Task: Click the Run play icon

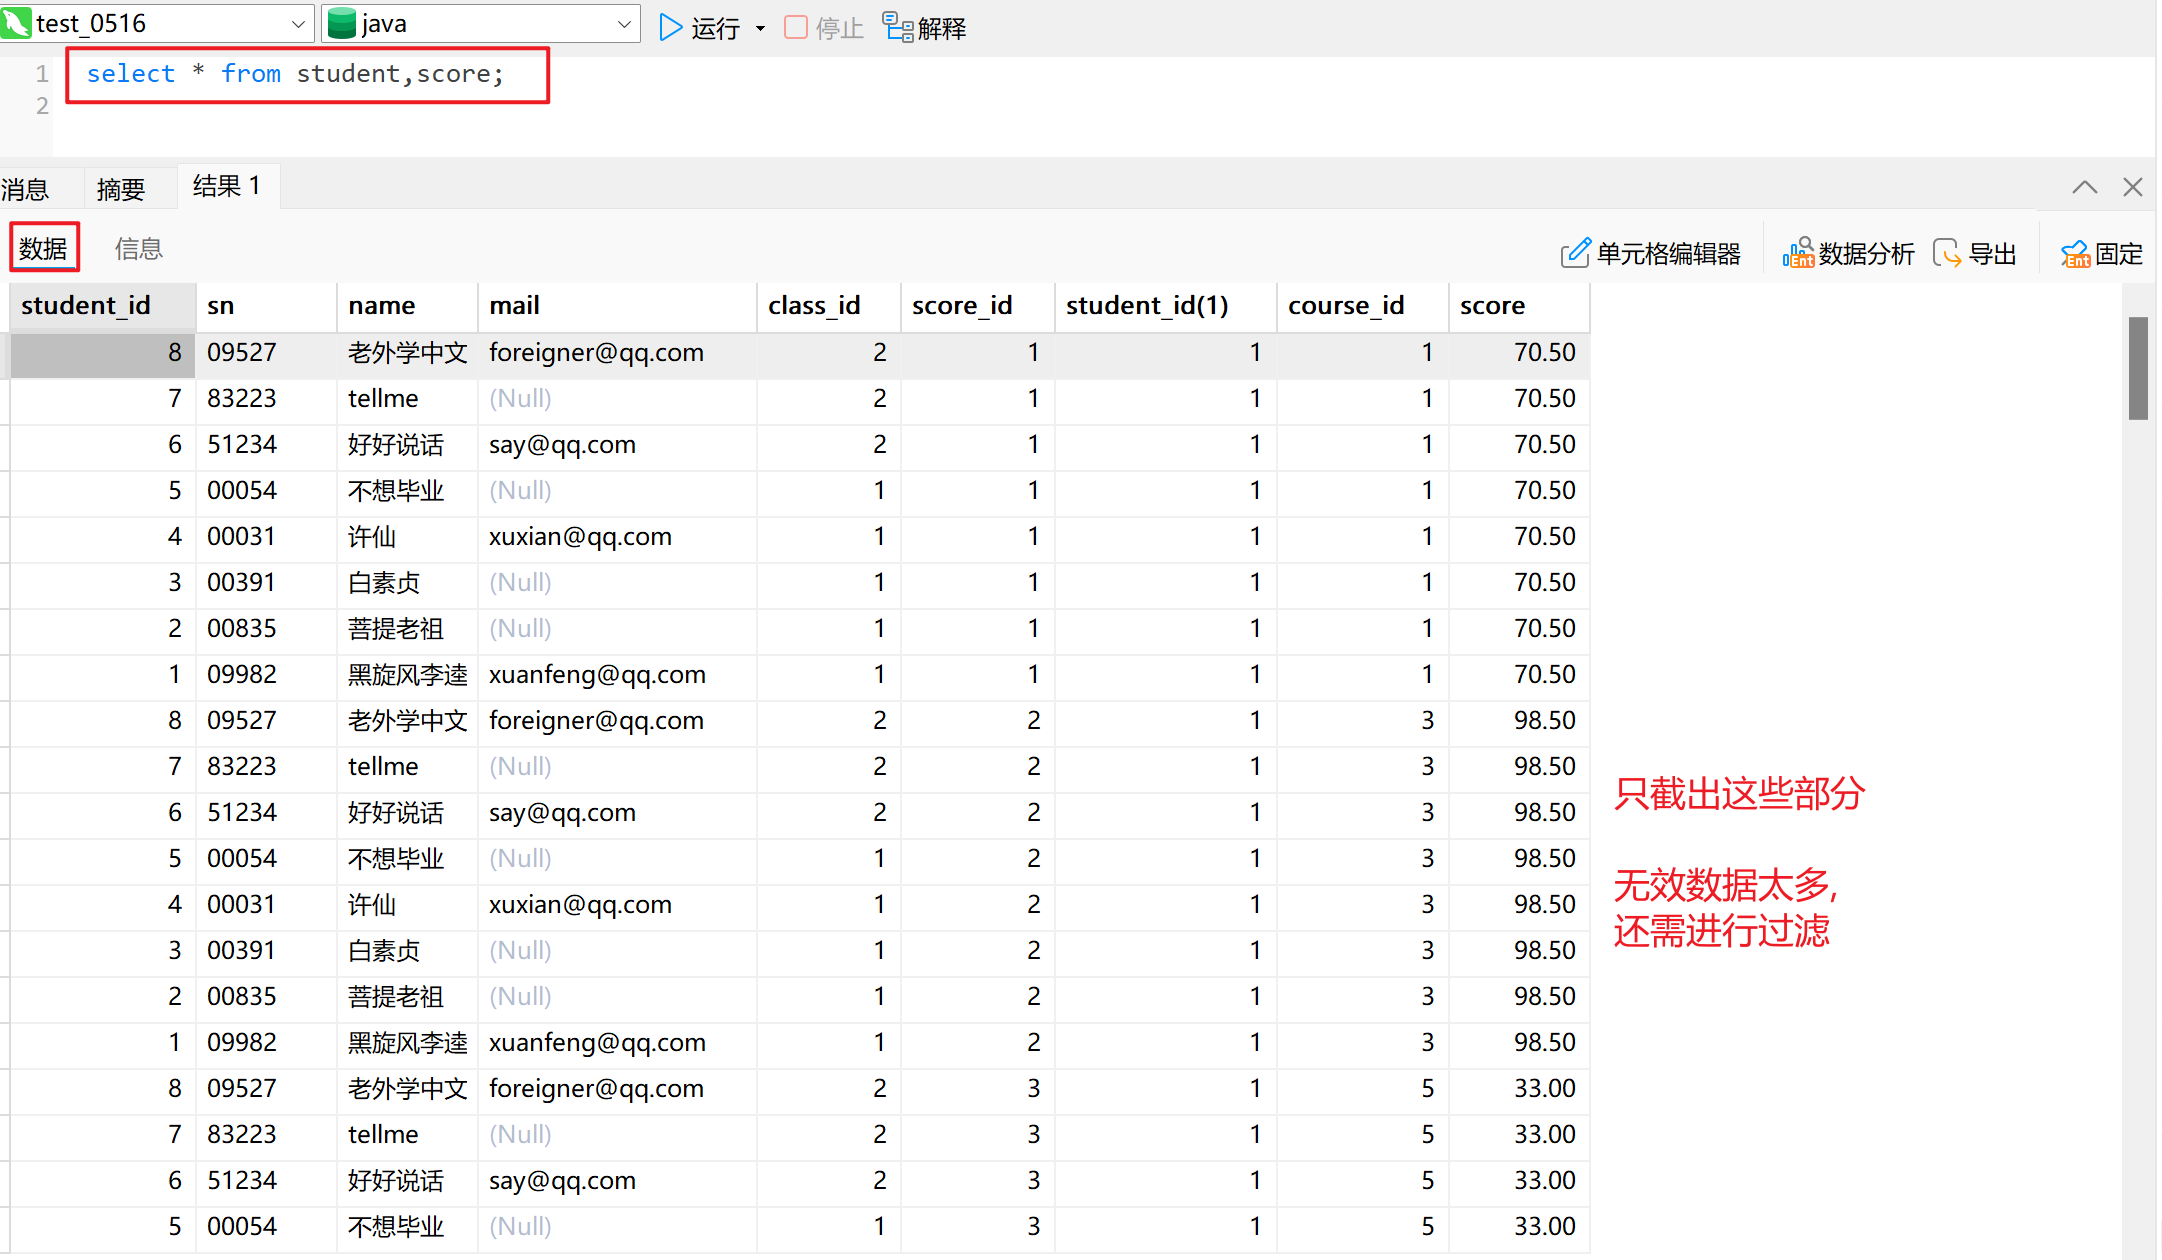Action: coord(670,27)
